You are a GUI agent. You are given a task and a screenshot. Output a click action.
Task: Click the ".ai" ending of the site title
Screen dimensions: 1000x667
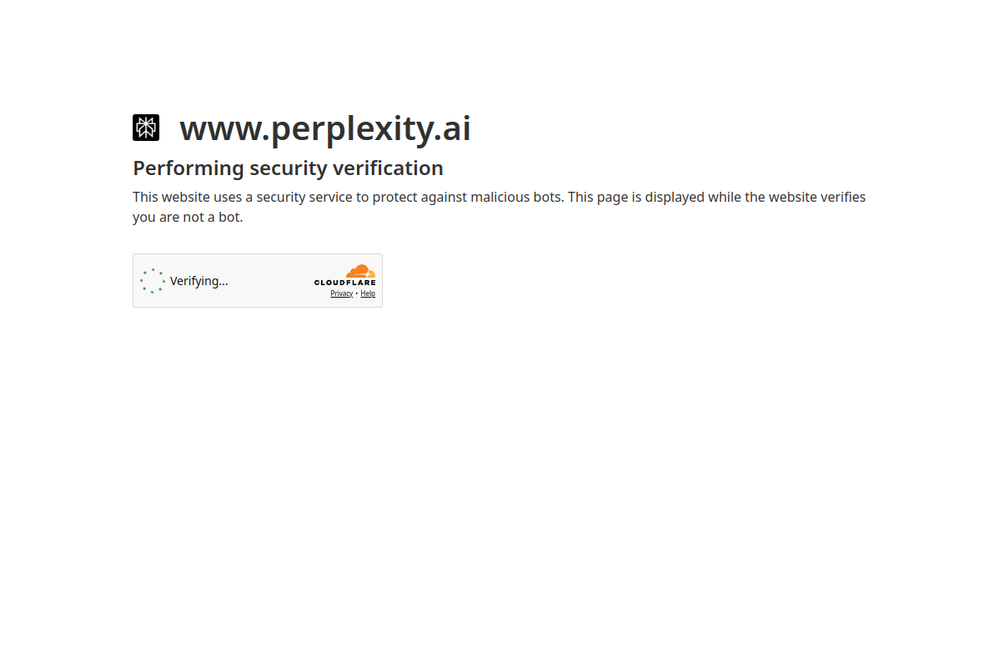point(452,128)
